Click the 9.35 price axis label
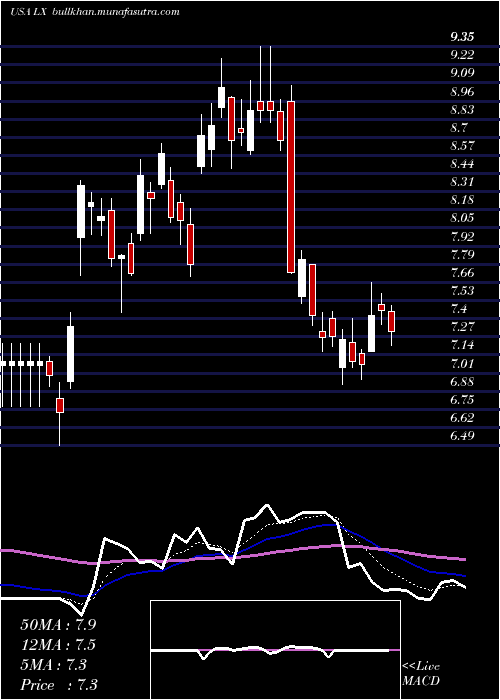Screen dimensions: 500x700 (x=462, y=37)
